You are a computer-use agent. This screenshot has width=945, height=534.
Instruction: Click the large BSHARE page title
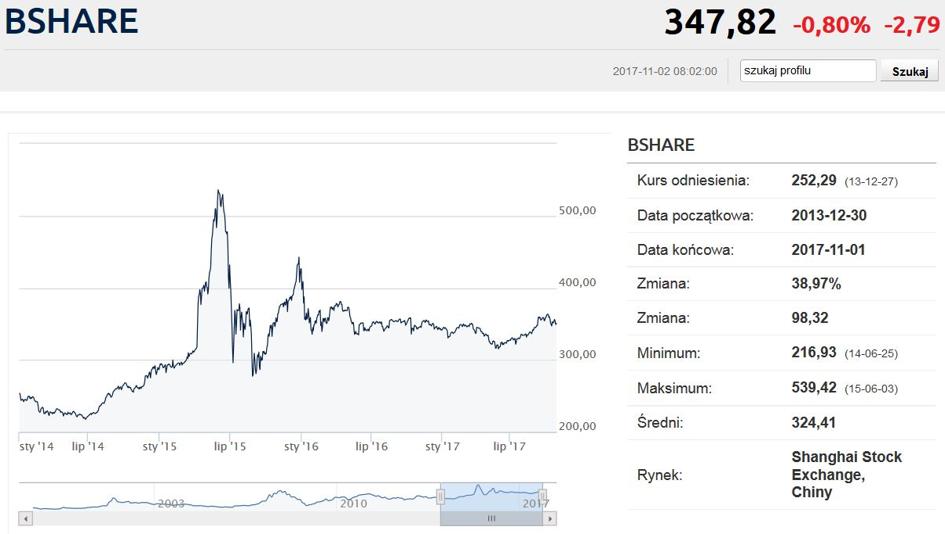71,21
